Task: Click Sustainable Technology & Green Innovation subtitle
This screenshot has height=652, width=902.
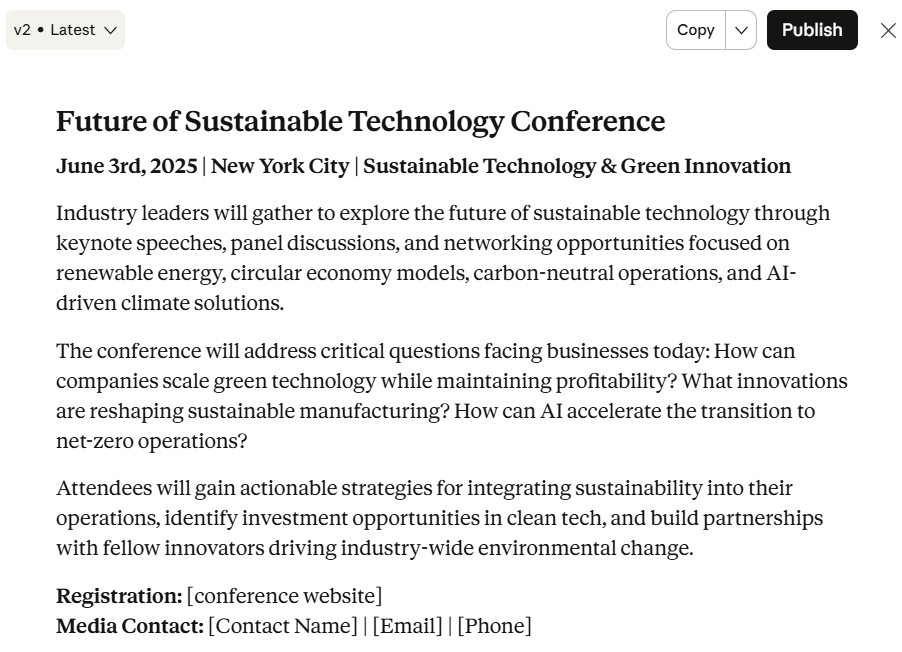Action: 576,166
